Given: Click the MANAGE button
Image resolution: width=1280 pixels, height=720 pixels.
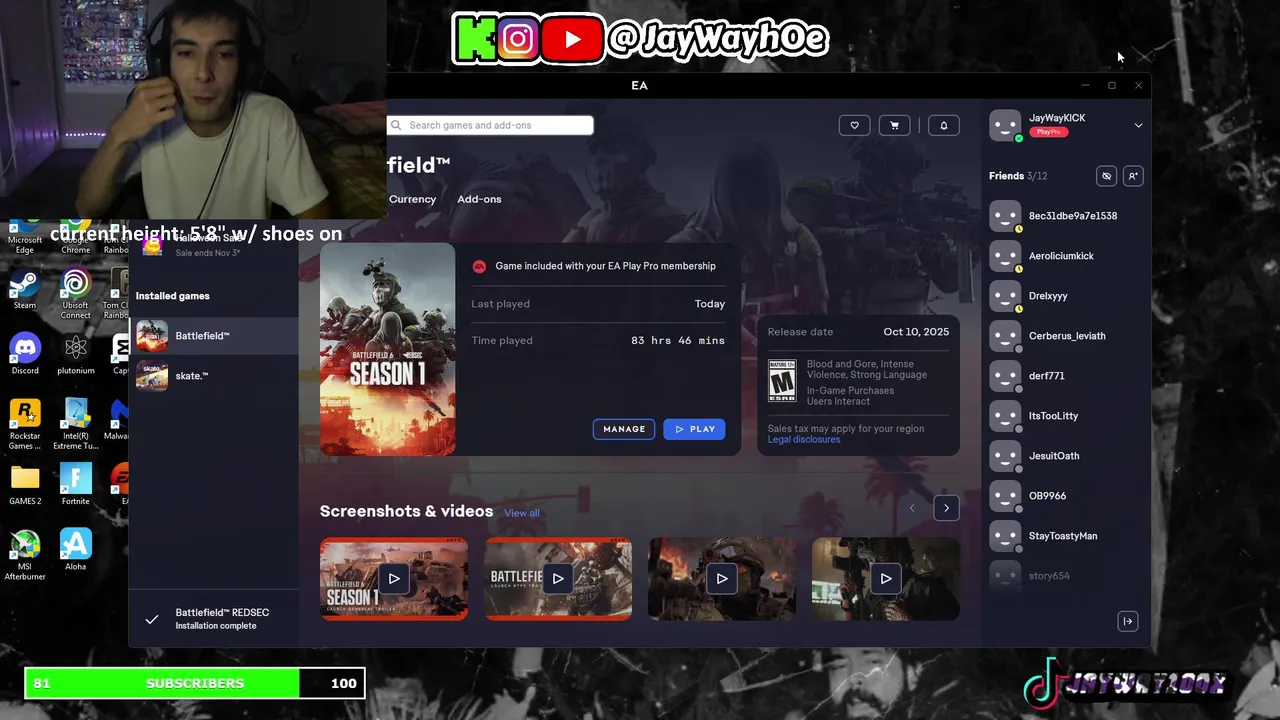Looking at the screenshot, I should [624, 429].
